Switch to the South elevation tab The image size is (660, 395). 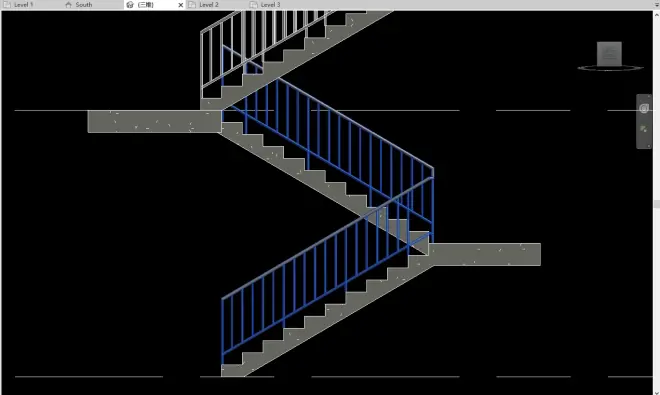point(92,5)
